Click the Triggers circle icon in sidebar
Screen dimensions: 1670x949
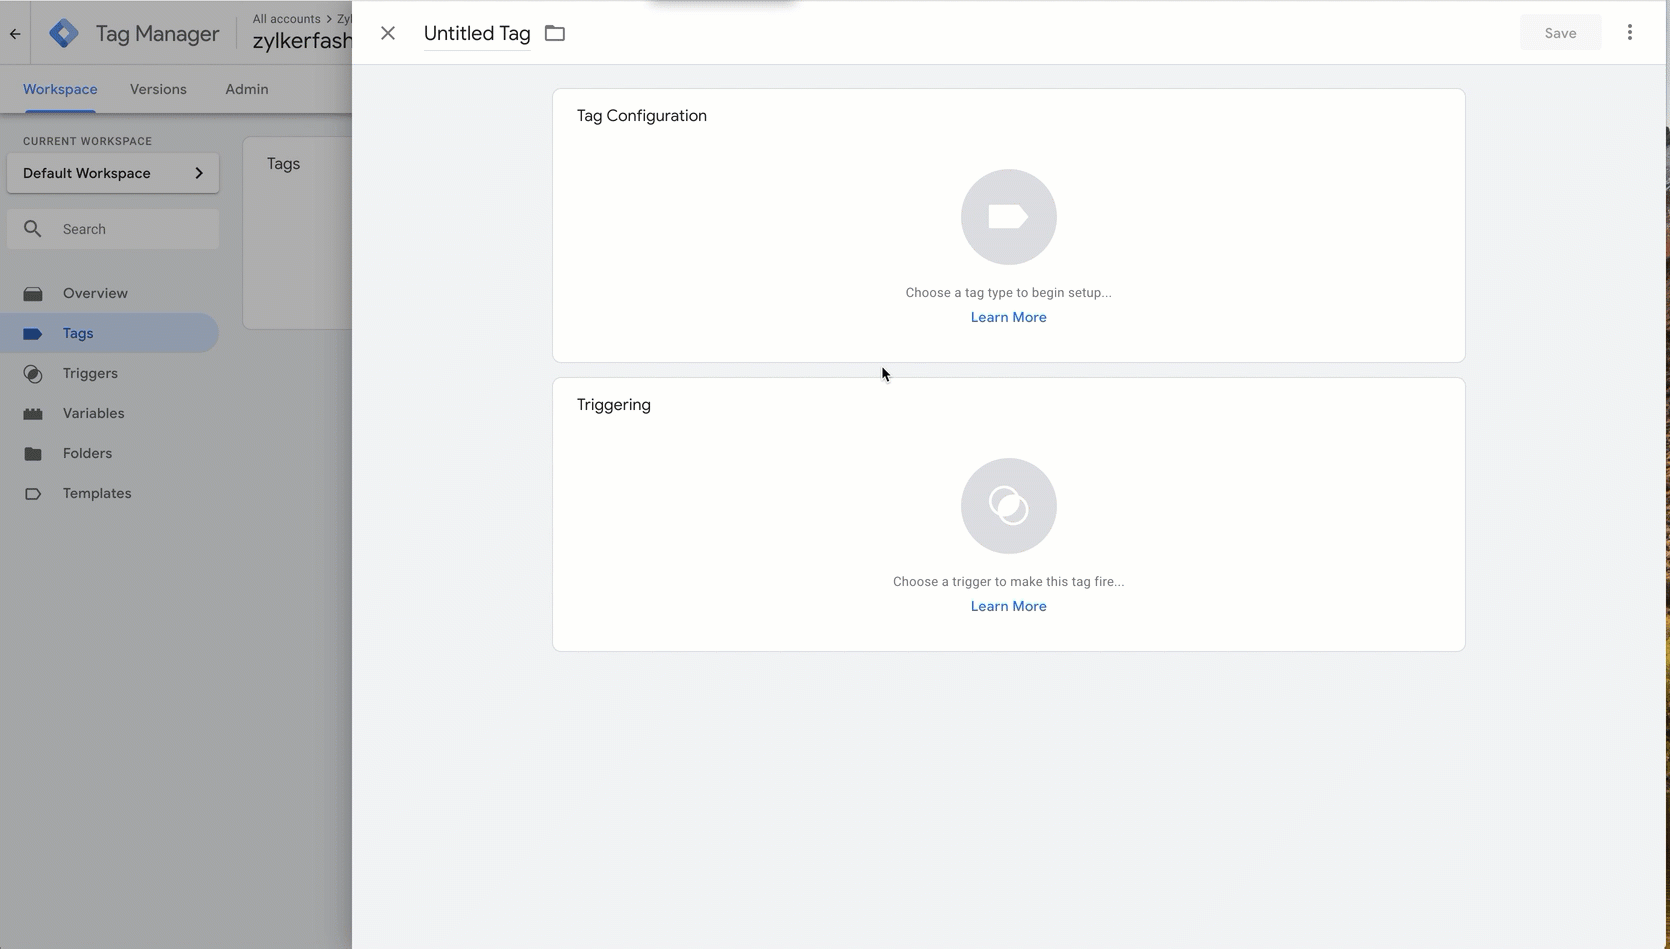pyautogui.click(x=33, y=374)
